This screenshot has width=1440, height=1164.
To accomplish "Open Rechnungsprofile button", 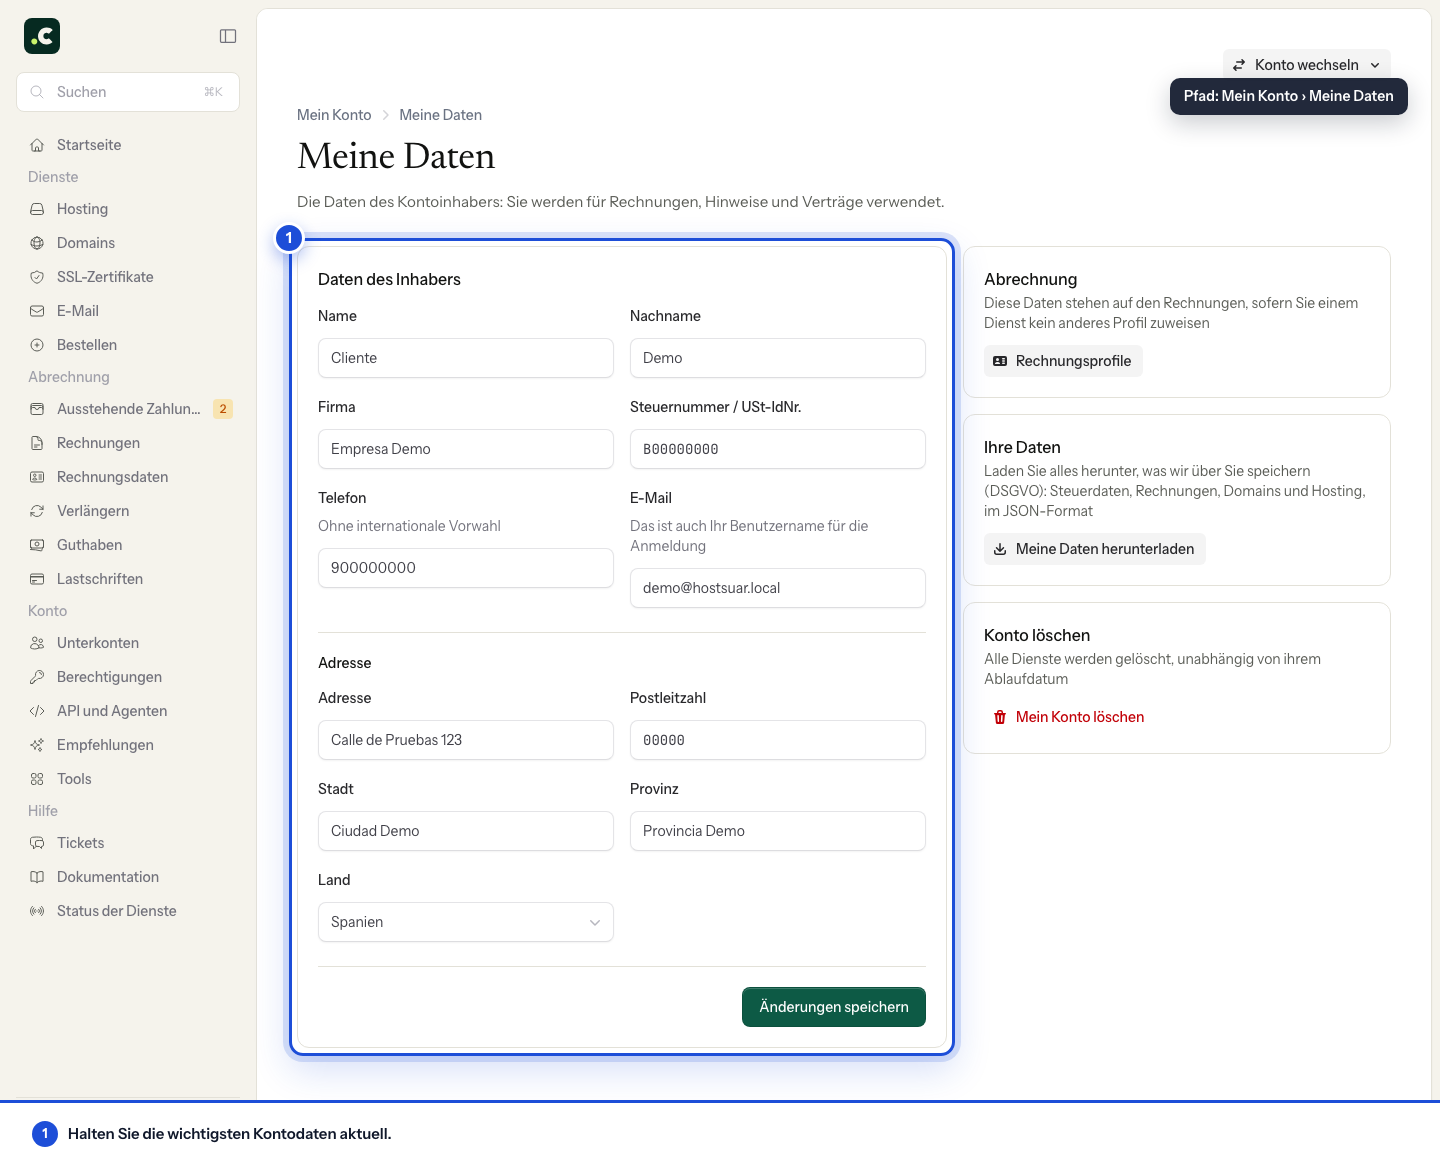I will click(x=1063, y=361).
